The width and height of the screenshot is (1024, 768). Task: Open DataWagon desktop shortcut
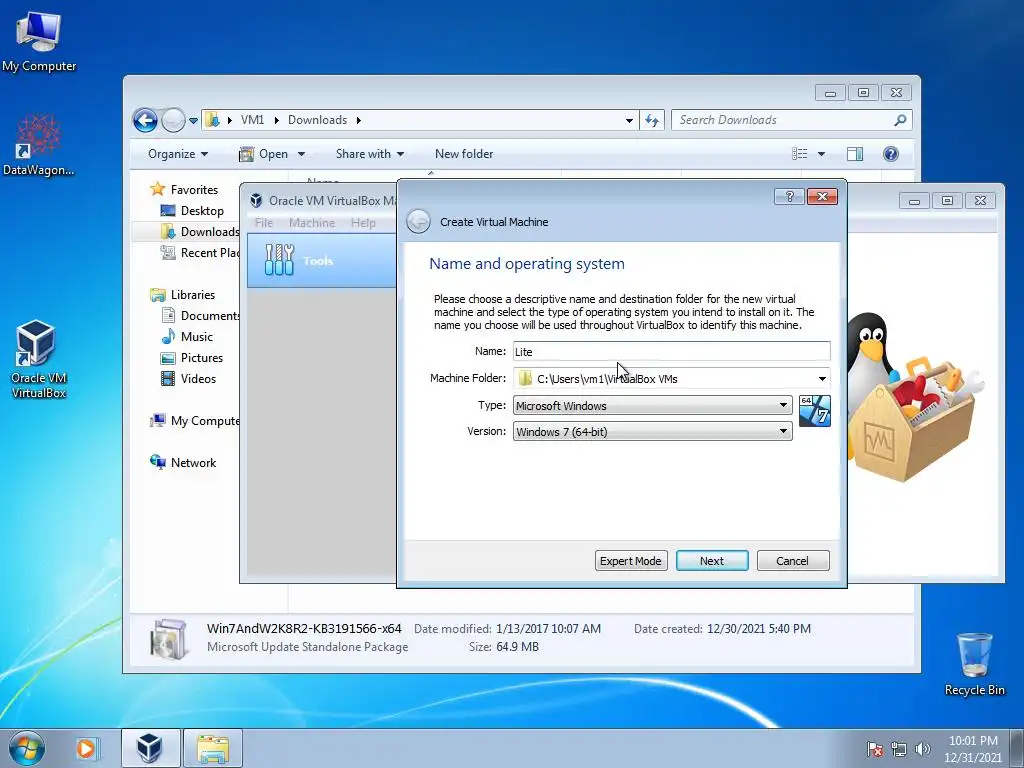point(39,145)
